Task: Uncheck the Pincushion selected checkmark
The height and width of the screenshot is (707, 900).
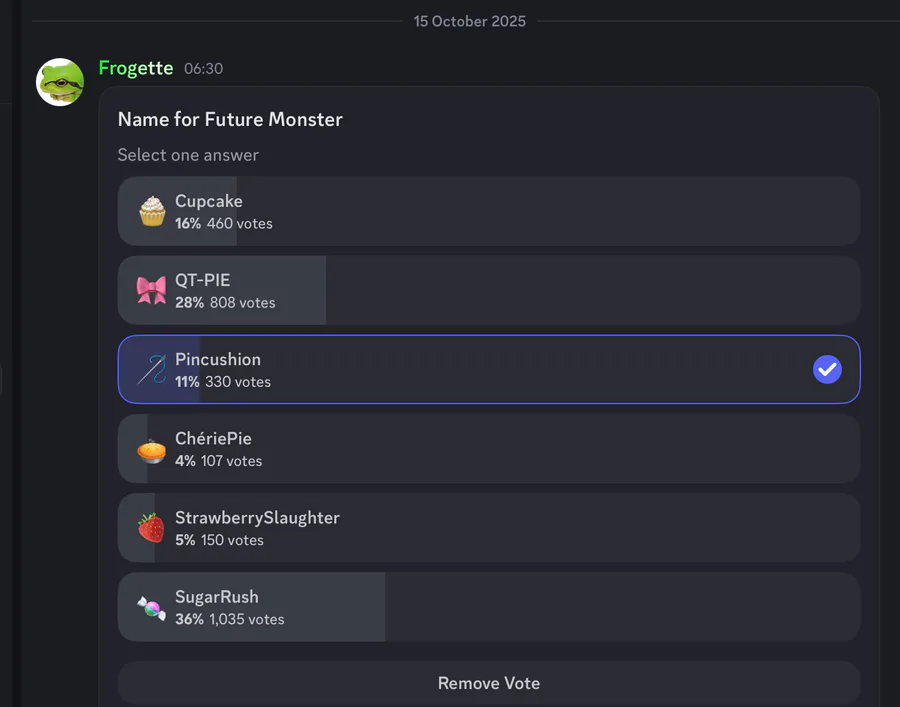Action: click(827, 370)
